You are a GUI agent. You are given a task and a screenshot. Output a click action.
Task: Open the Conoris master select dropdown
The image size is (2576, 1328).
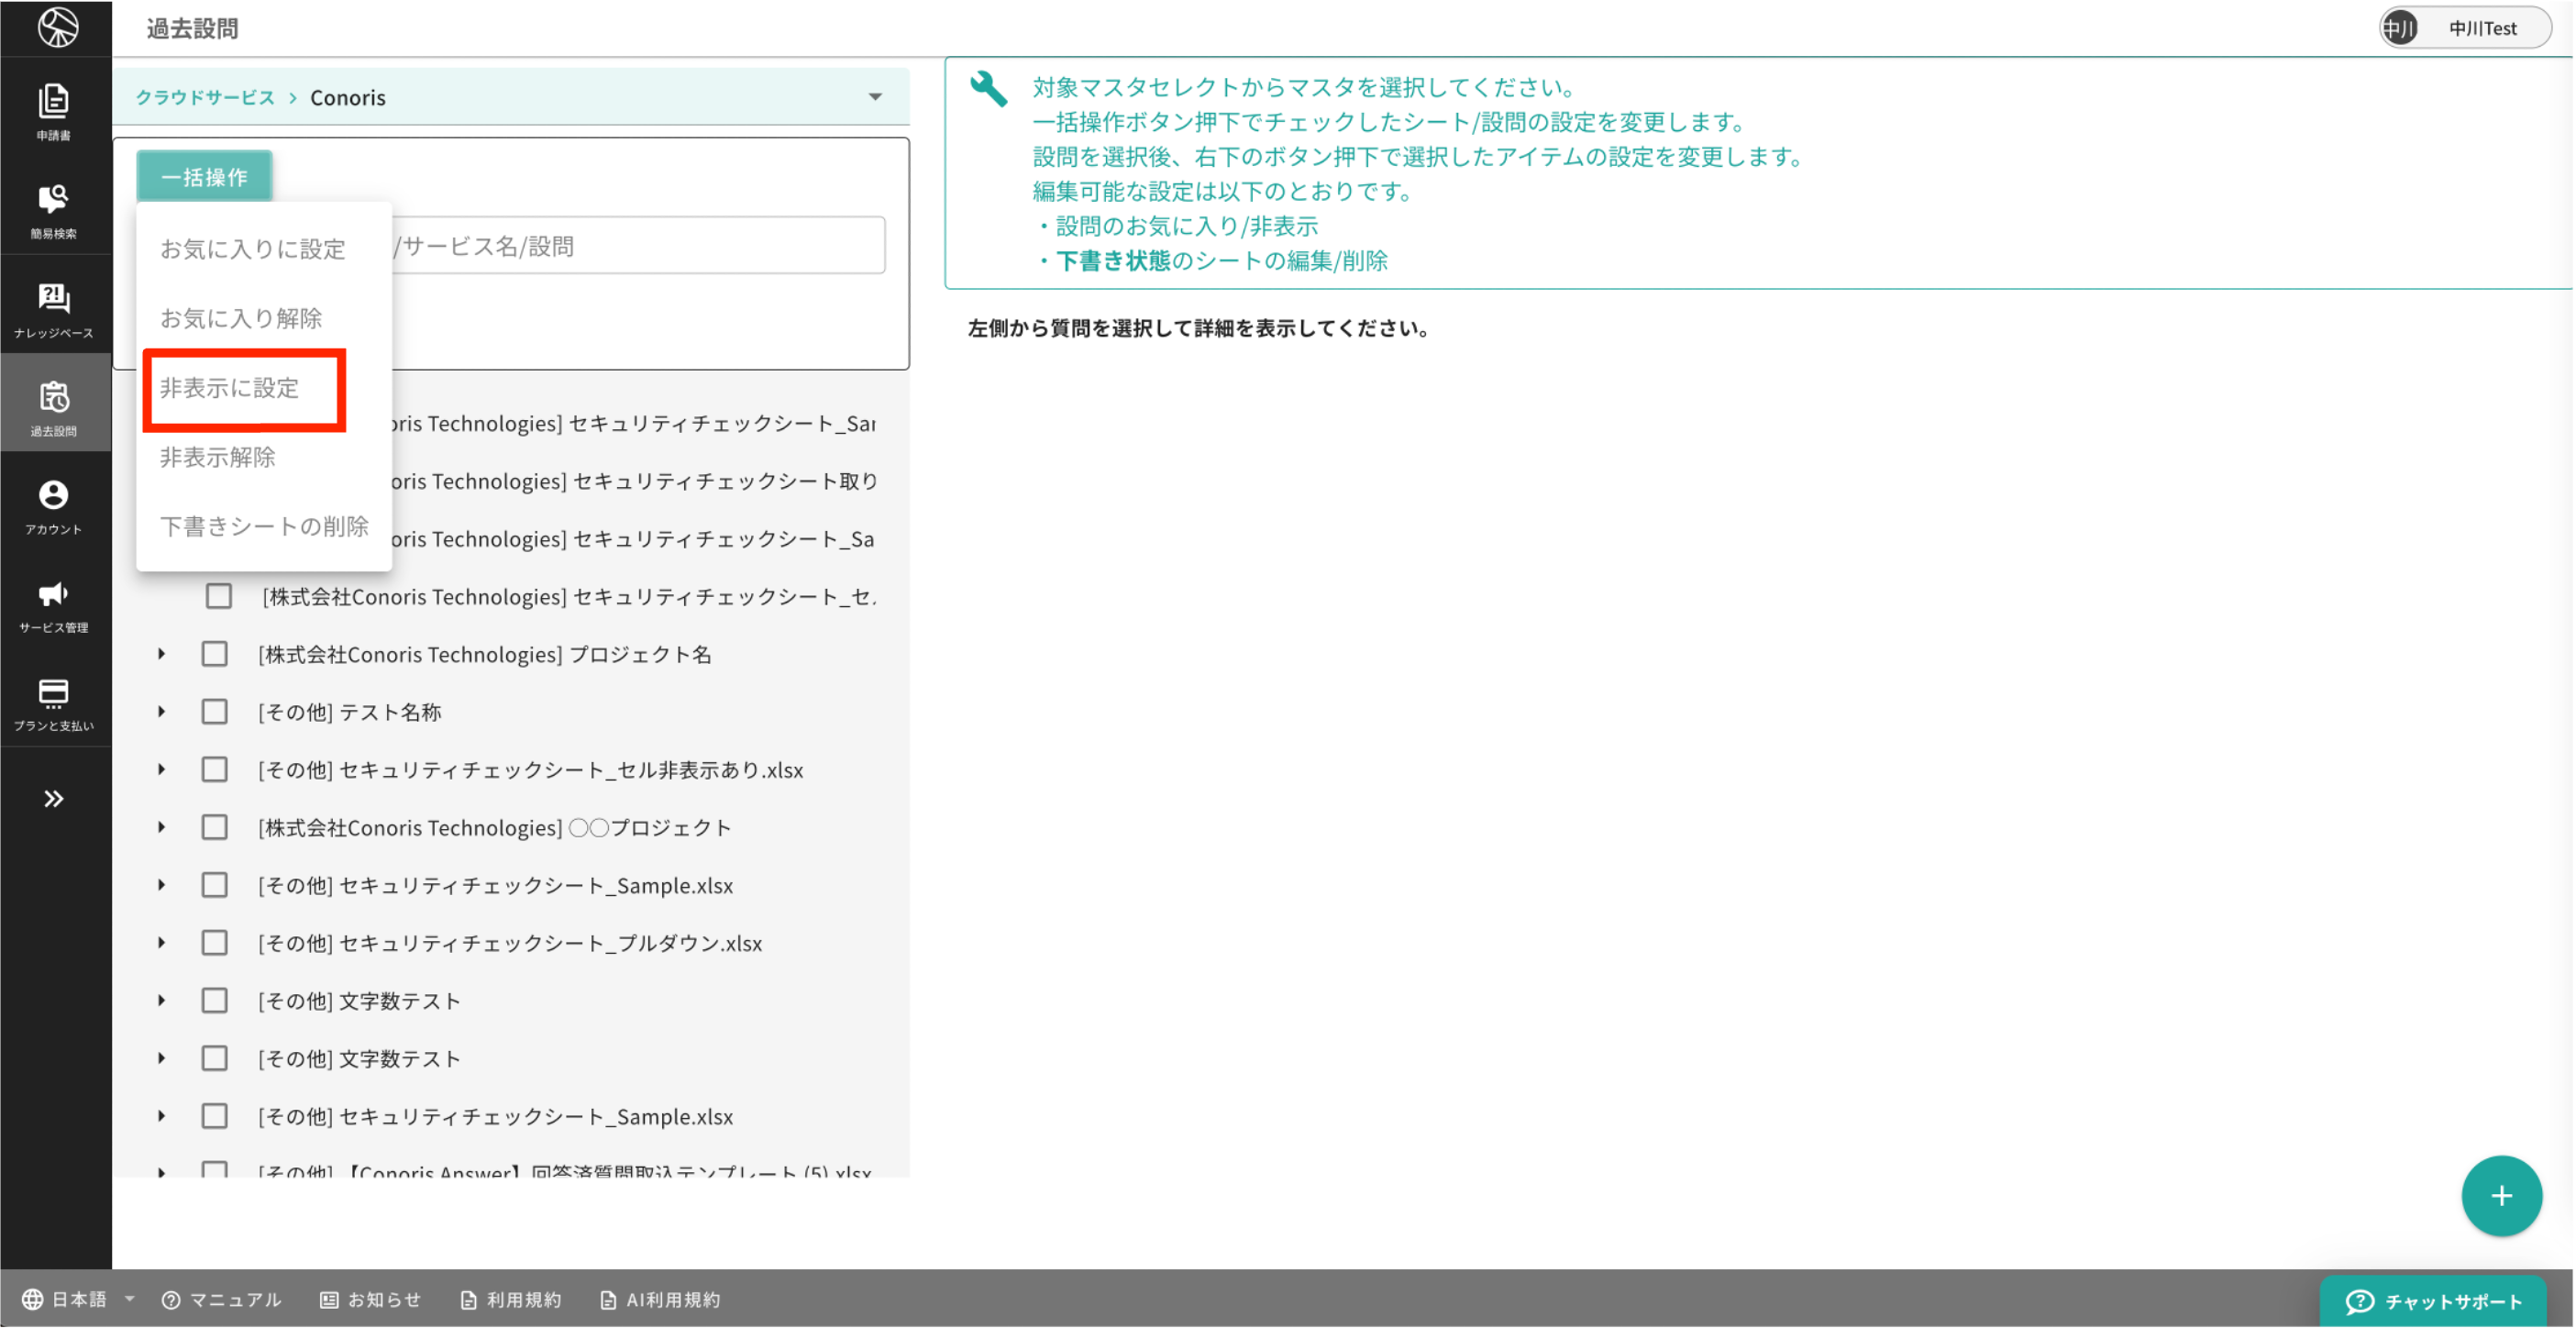click(875, 96)
